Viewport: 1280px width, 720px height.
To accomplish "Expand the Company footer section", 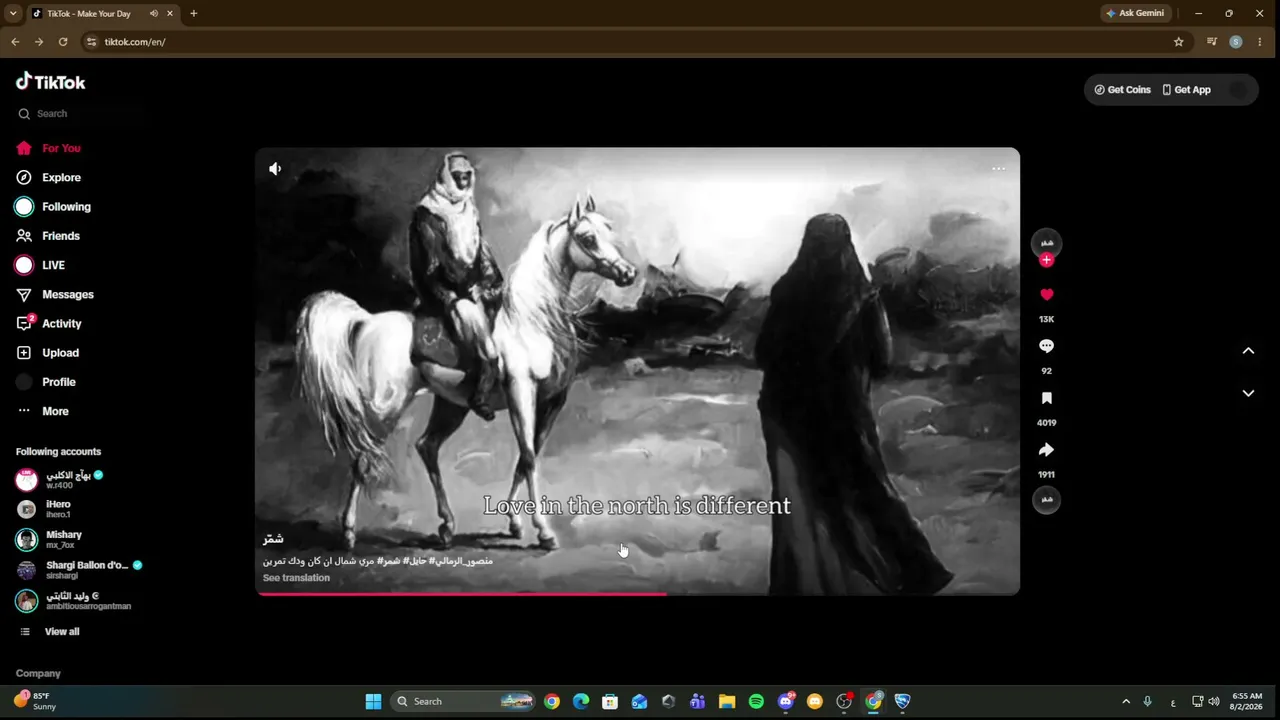I will coord(38,674).
